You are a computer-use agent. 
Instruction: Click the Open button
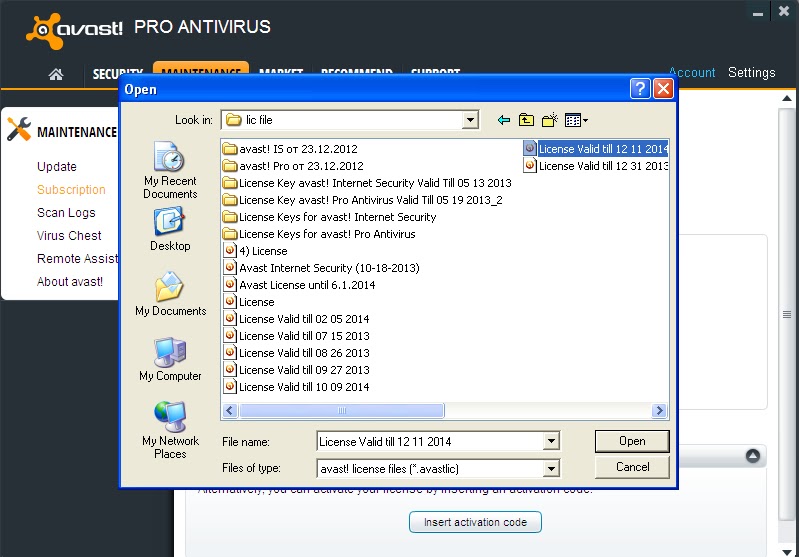[x=632, y=441]
